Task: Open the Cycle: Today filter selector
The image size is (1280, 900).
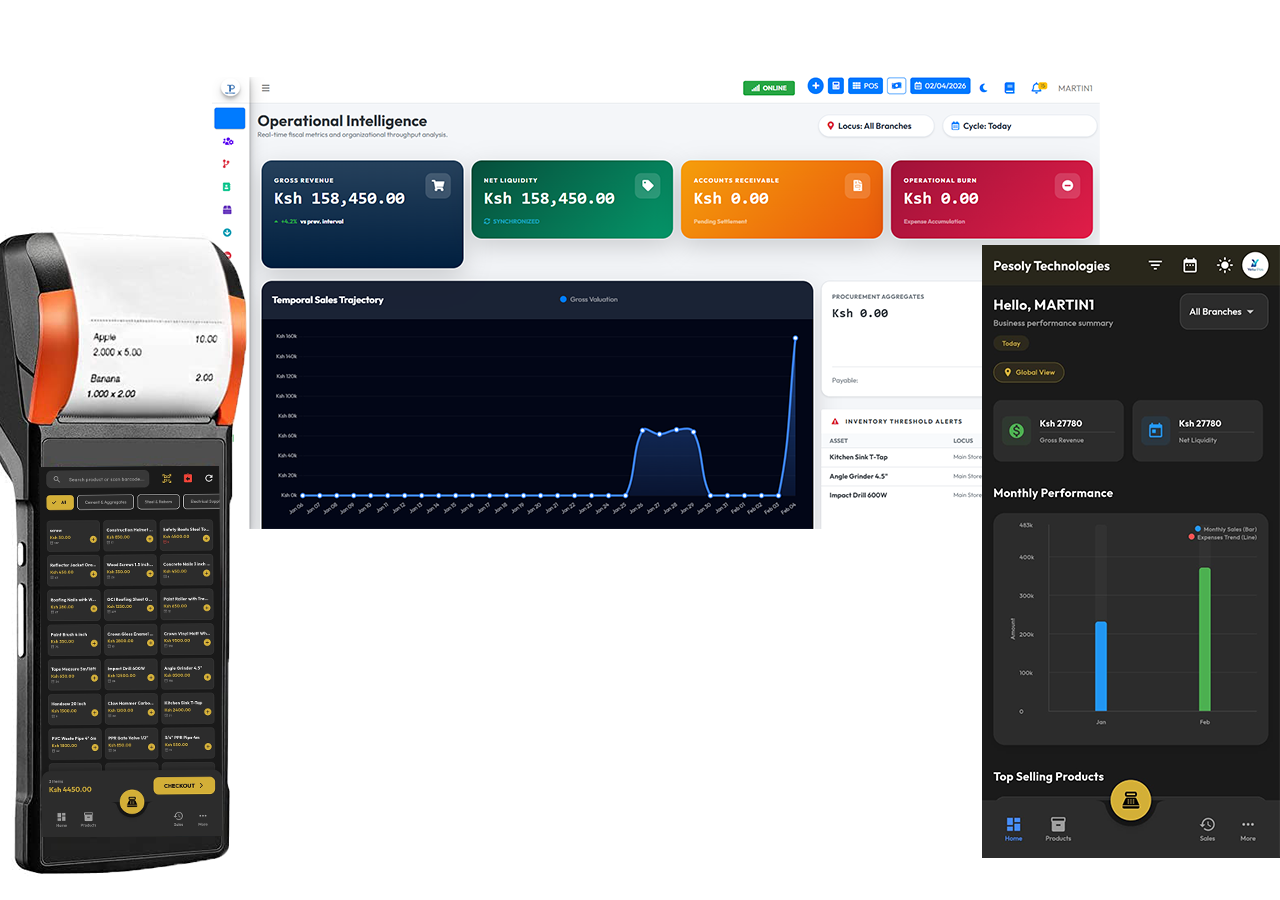Action: pos(1019,125)
